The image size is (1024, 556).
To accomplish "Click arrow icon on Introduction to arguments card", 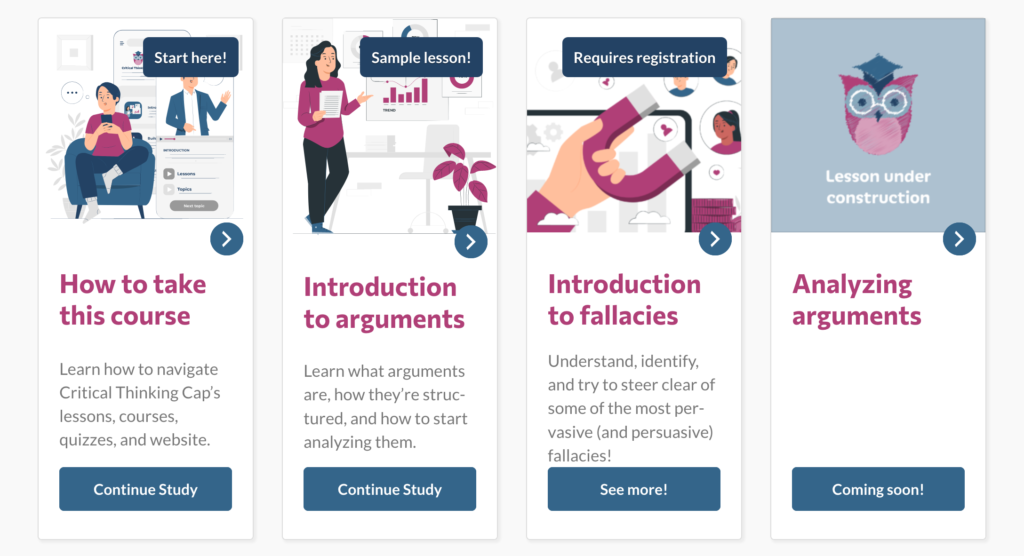I will click(471, 242).
